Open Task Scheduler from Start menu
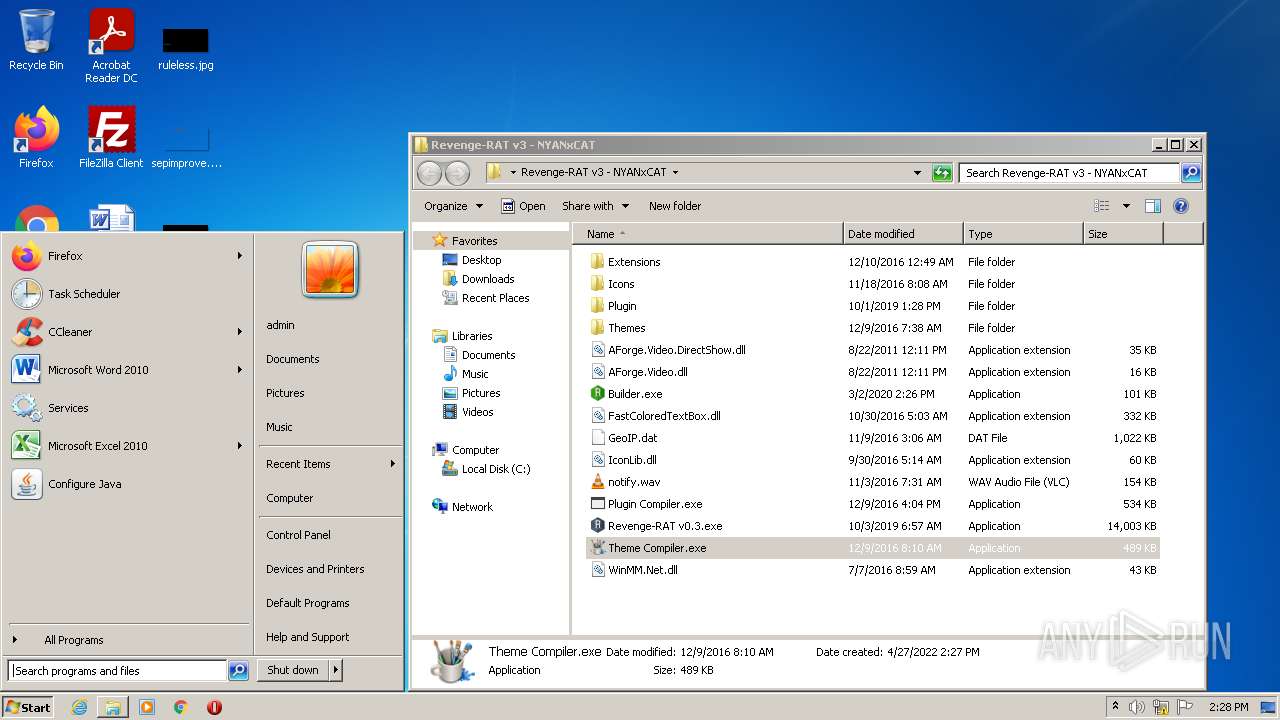The width and height of the screenshot is (1280, 720). 128,294
